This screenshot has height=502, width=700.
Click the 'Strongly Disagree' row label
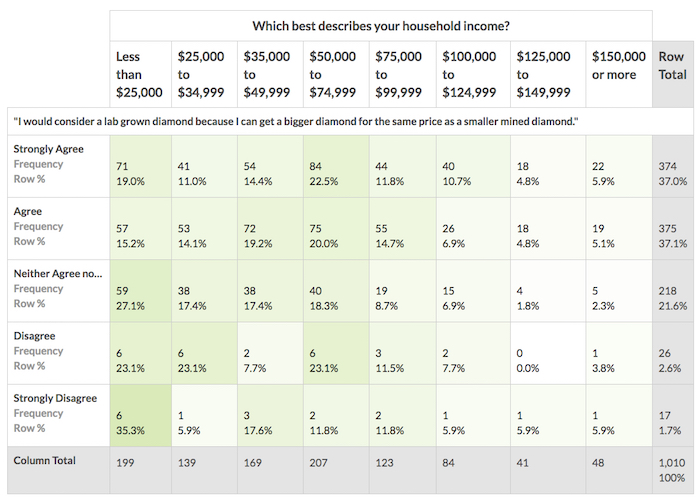pyautogui.click(x=55, y=398)
